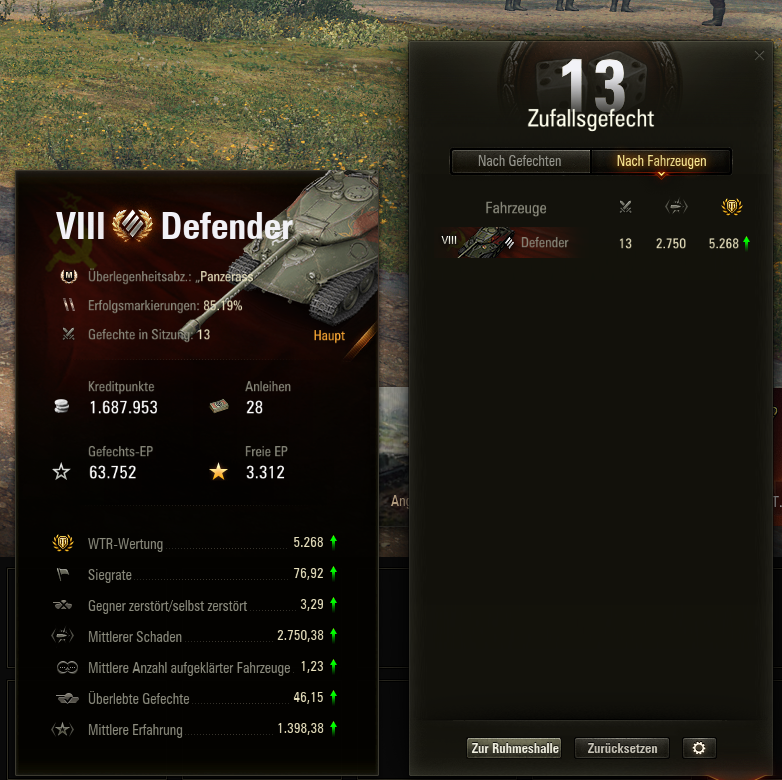Click the Defender tank thumbnail in list
This screenshot has width=782, height=780.
(486, 243)
